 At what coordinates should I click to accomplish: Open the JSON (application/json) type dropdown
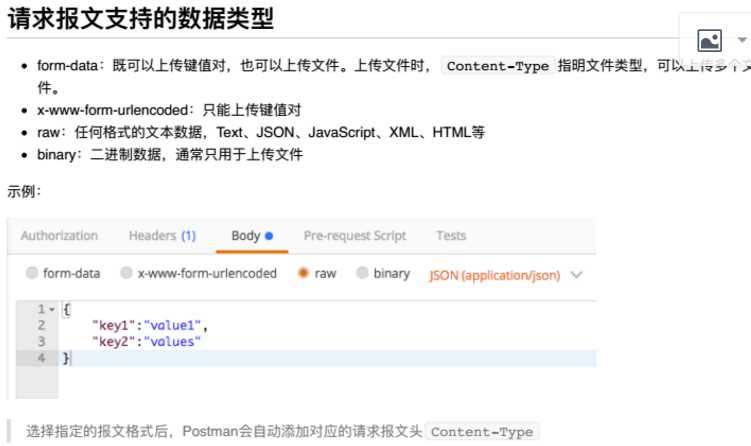[506, 275]
